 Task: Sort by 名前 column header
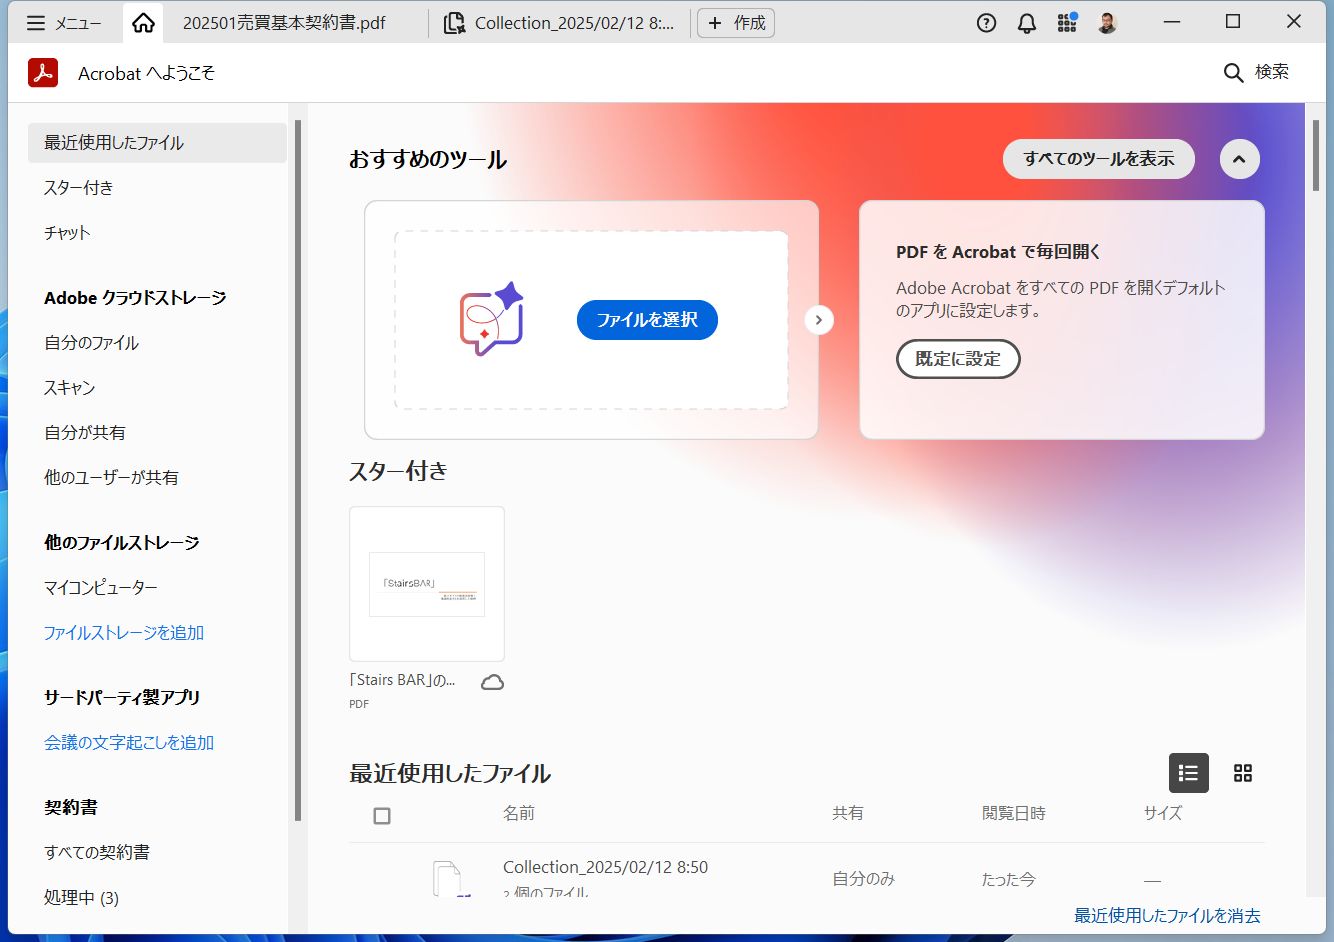point(519,814)
